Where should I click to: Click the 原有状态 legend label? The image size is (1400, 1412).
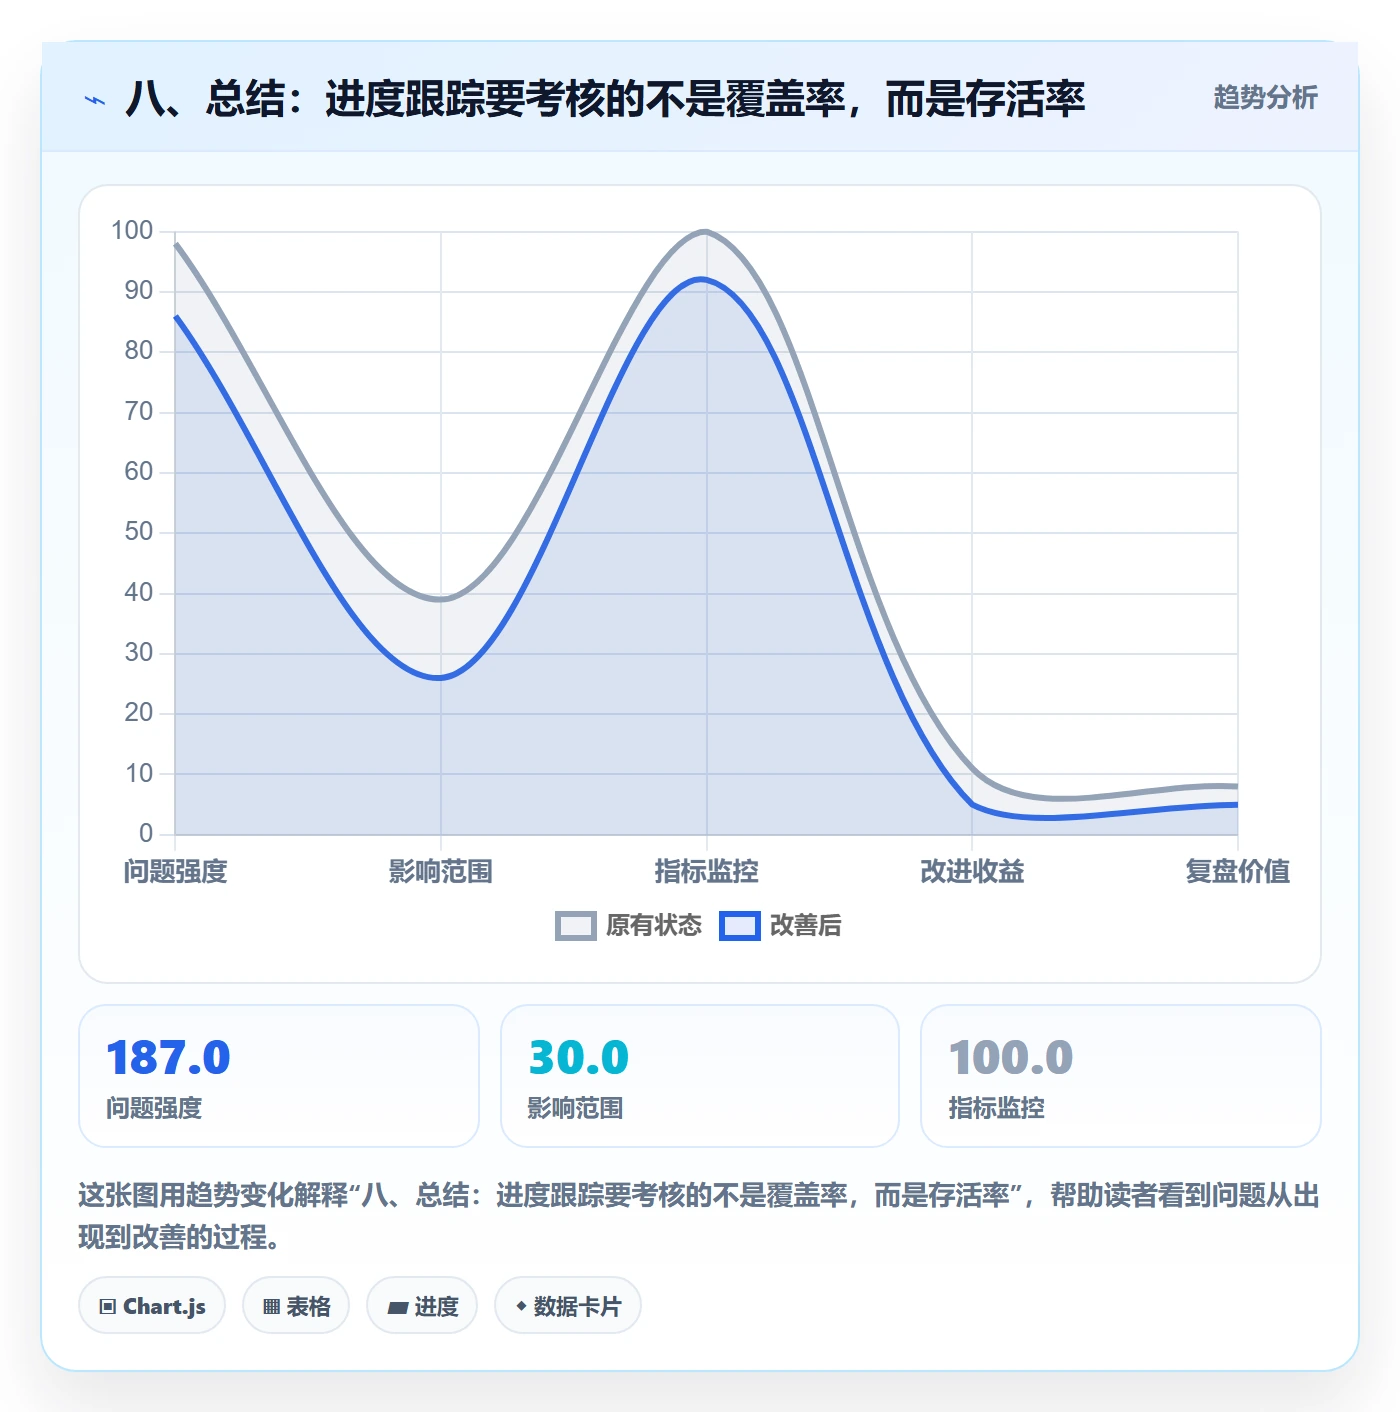654,926
